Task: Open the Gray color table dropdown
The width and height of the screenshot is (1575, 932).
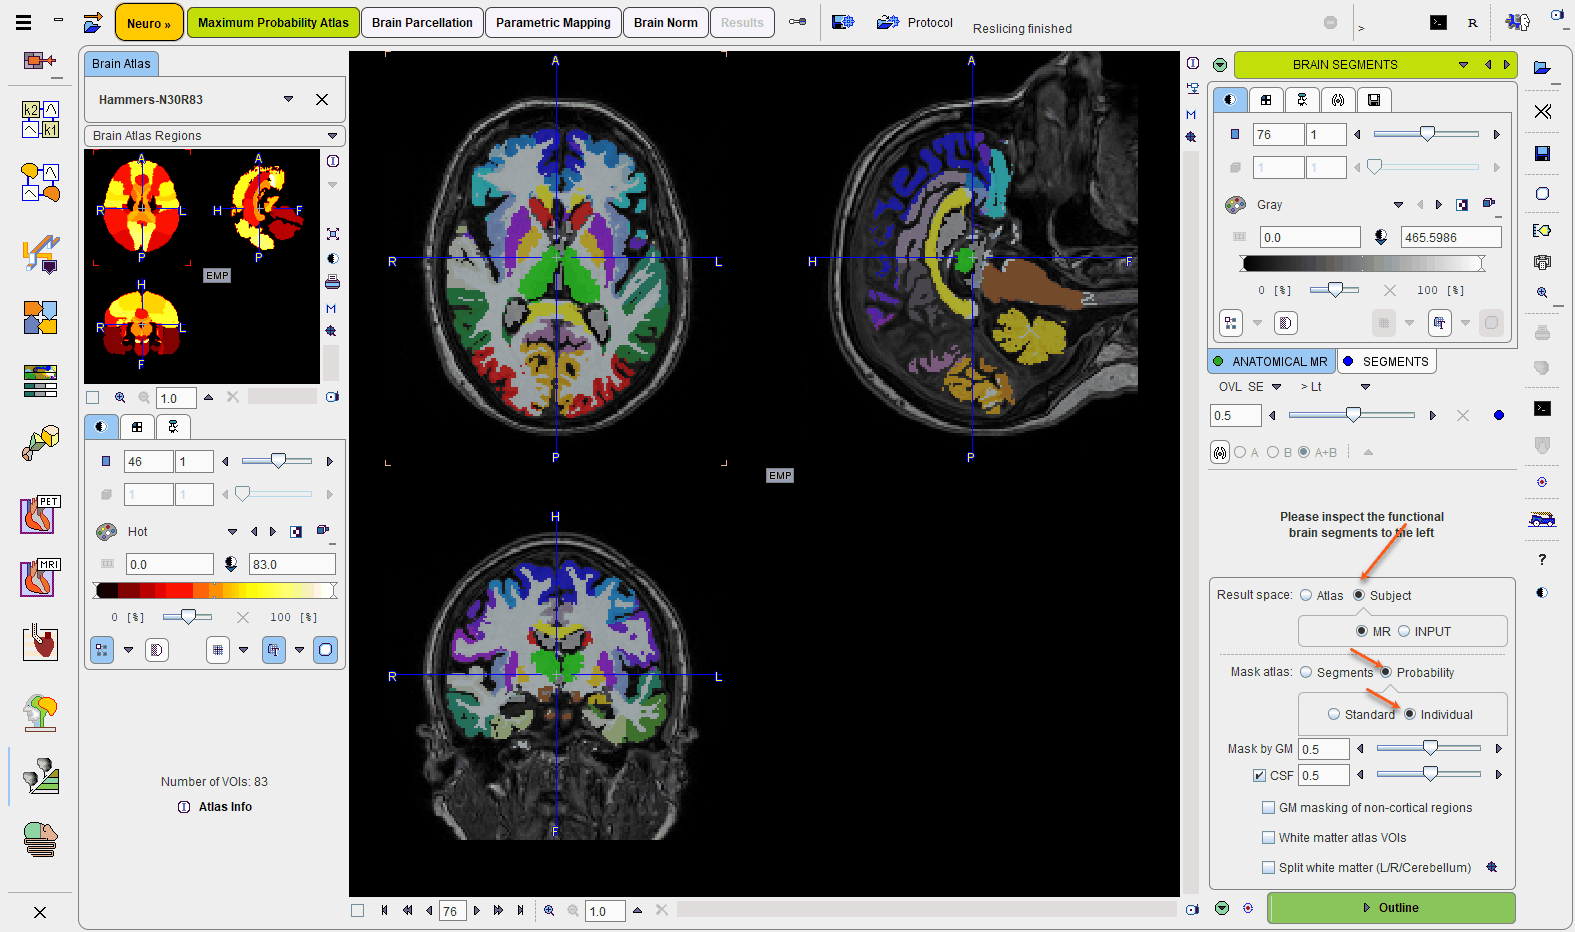Action: click(1398, 204)
